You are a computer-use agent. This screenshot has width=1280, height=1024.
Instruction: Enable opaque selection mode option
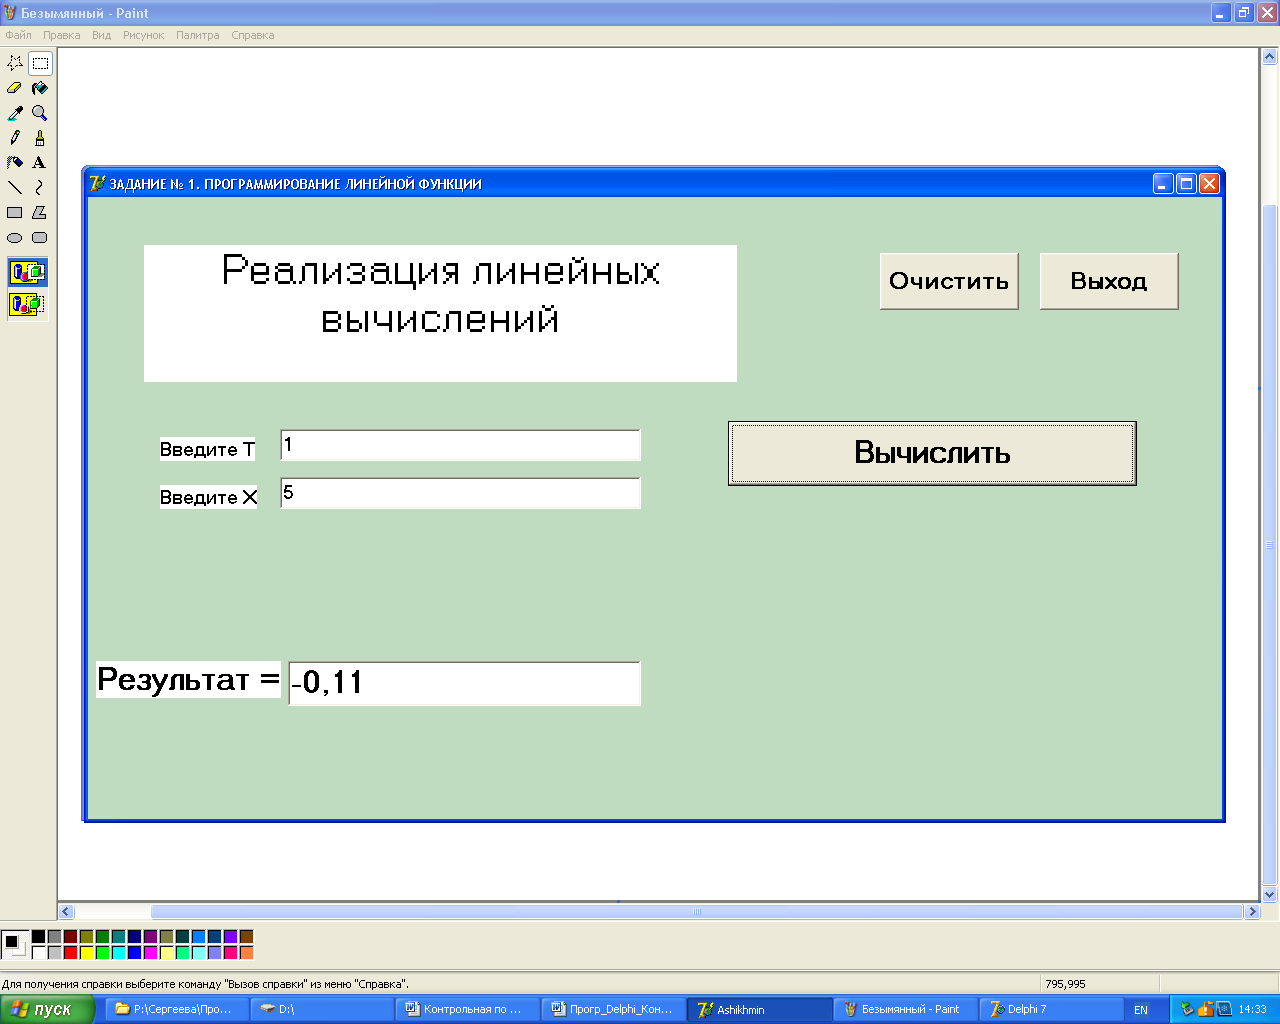coord(27,272)
